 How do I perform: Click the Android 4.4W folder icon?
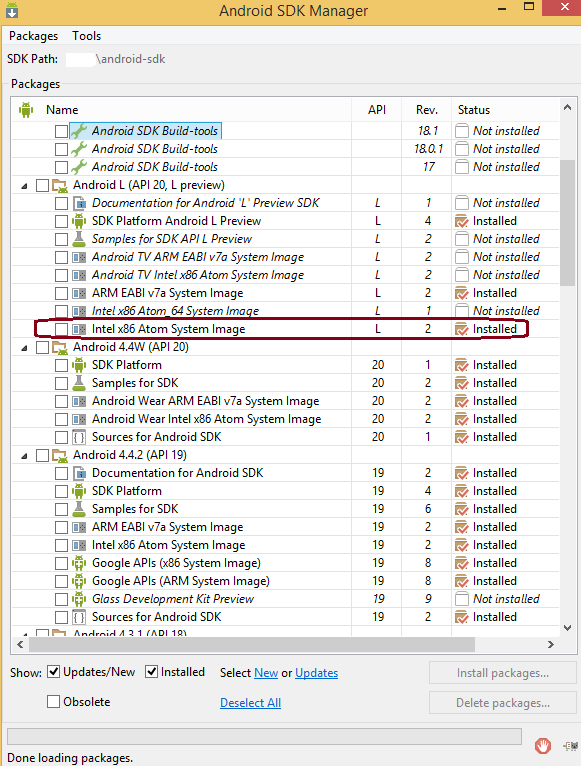click(60, 347)
